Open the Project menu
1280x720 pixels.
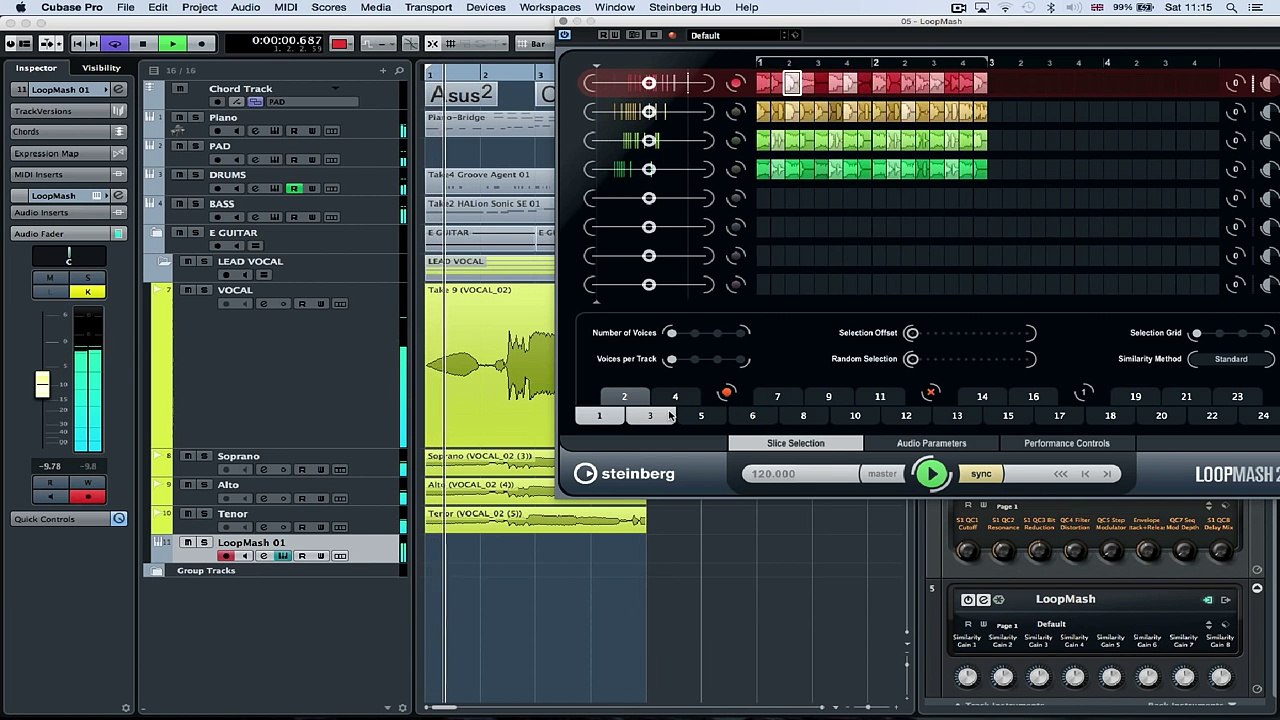(199, 8)
